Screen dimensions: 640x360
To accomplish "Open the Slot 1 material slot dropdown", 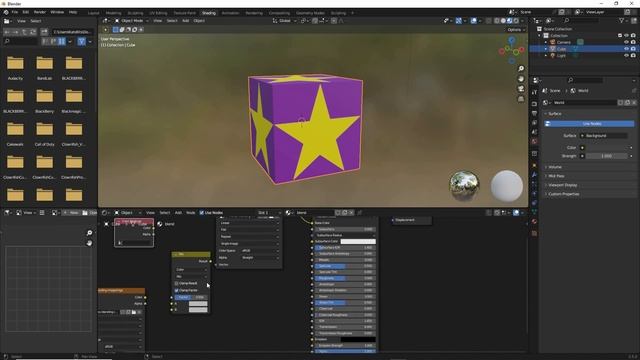I will (x=269, y=213).
